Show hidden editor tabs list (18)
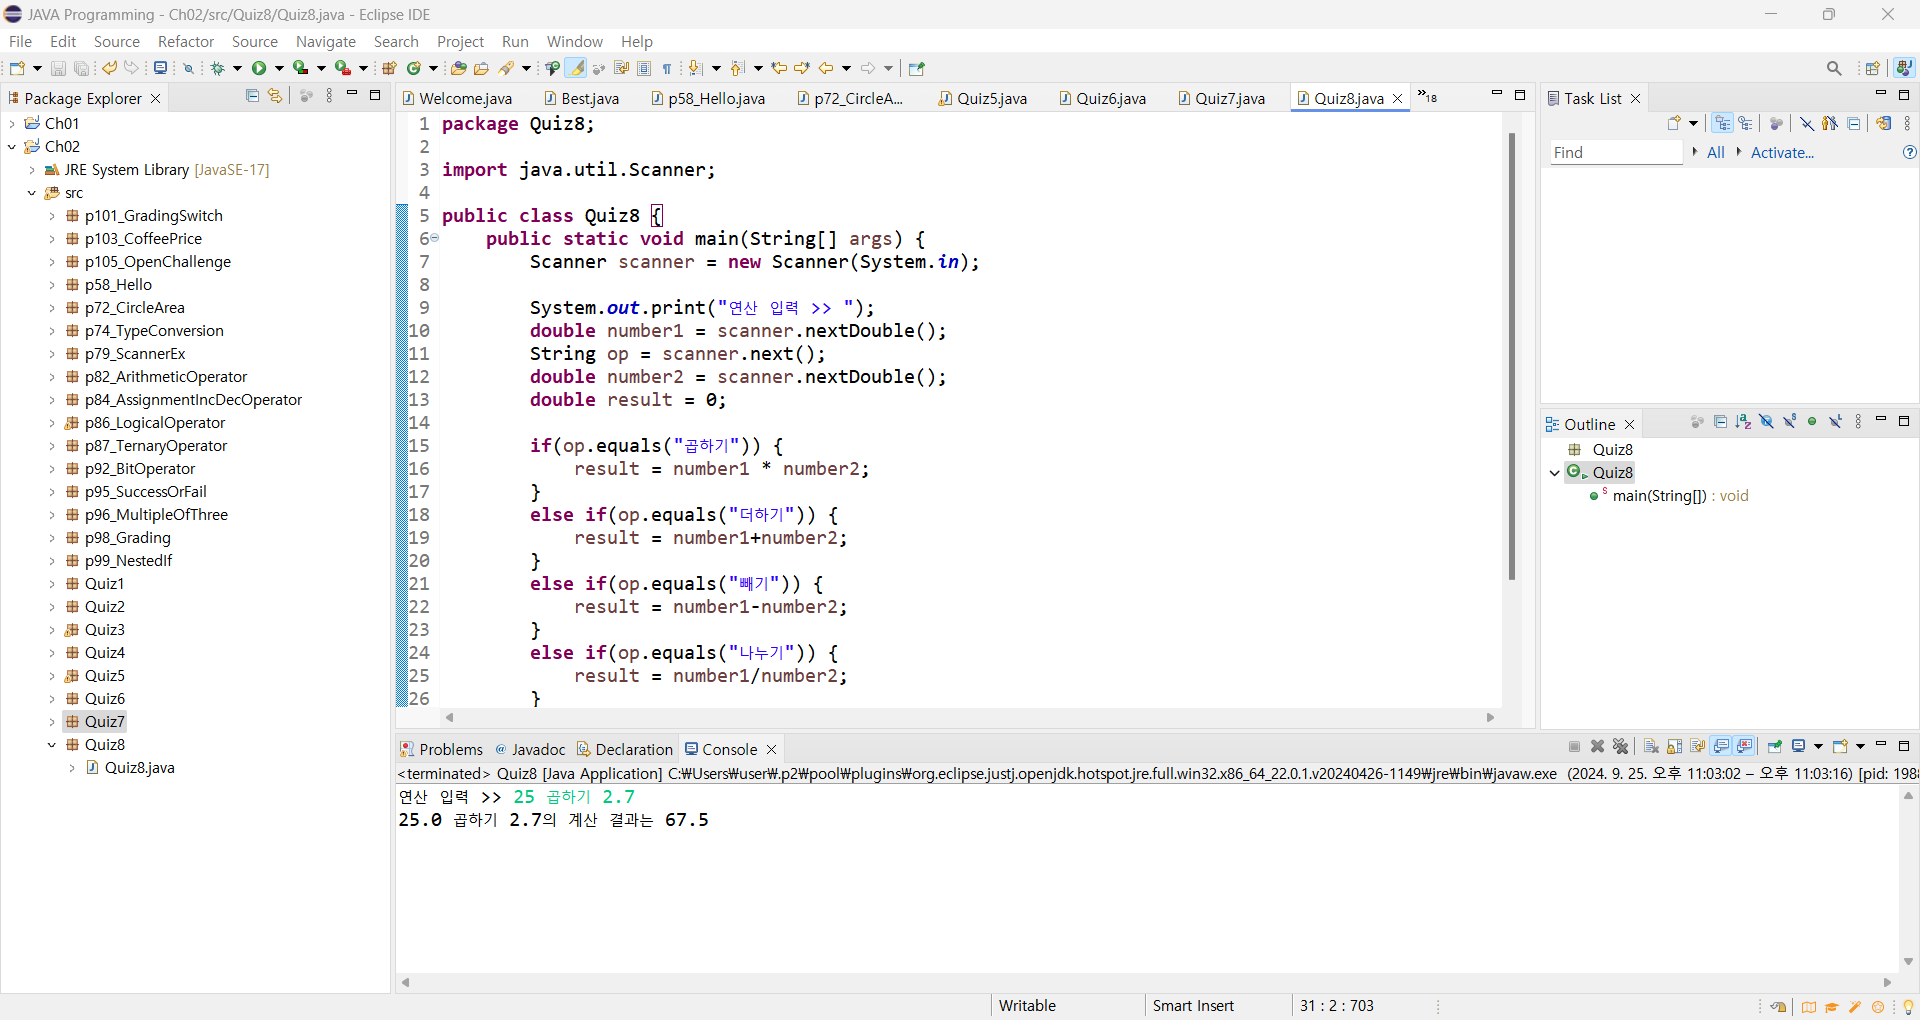 tap(1428, 96)
